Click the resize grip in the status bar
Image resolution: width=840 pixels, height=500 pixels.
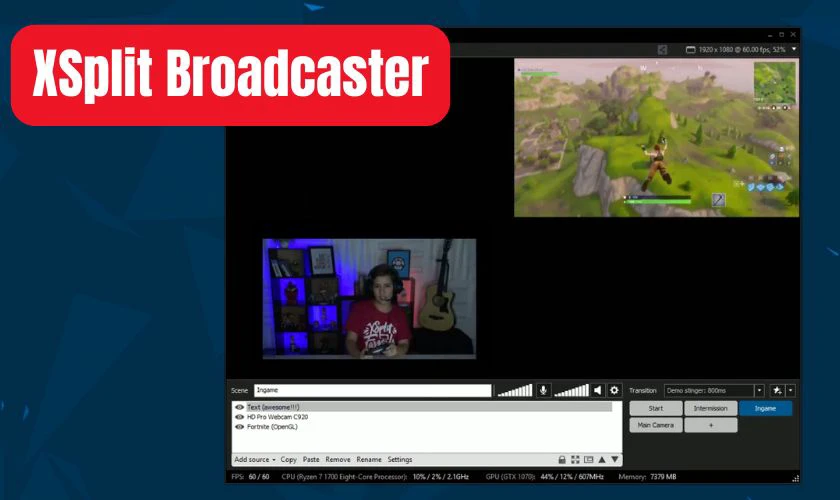pyautogui.click(x=795, y=478)
